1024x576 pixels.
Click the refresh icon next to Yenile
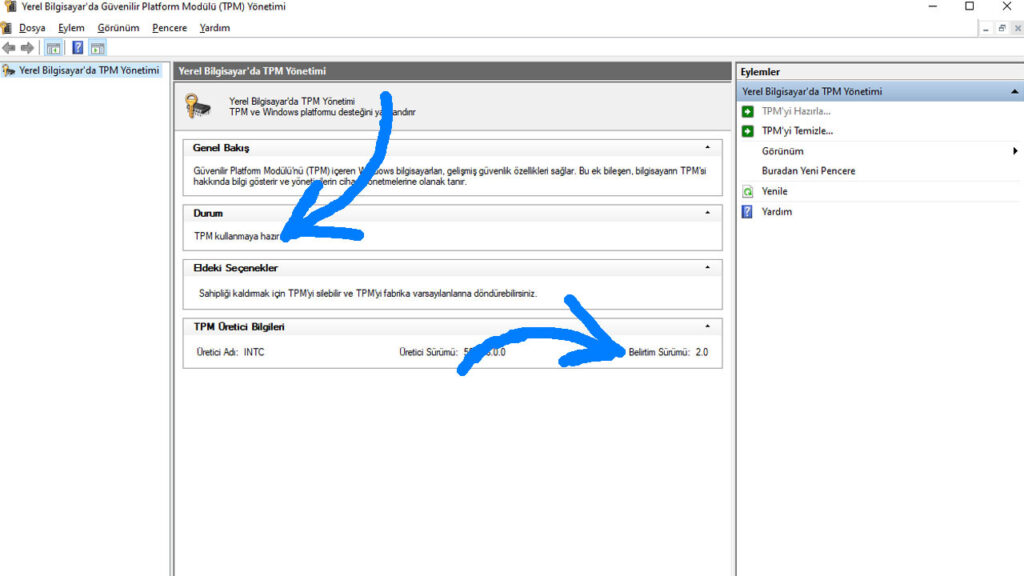(747, 191)
